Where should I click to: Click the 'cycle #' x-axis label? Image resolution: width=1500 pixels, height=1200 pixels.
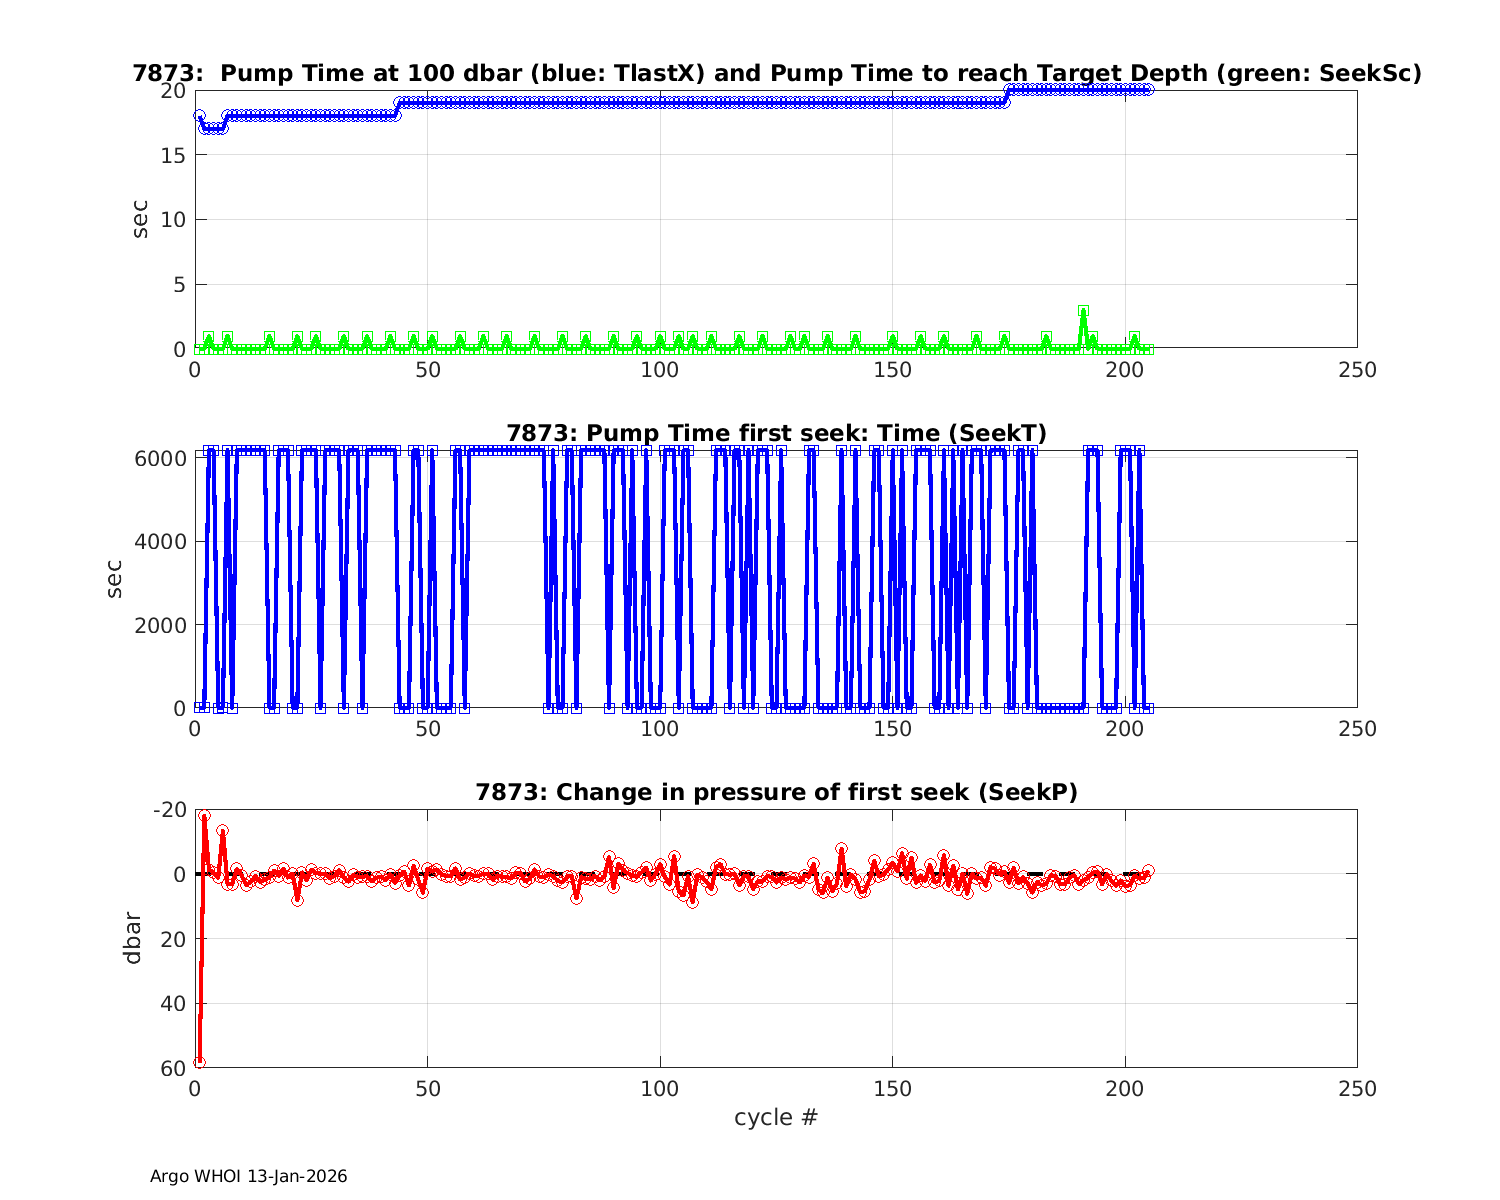point(776,1117)
